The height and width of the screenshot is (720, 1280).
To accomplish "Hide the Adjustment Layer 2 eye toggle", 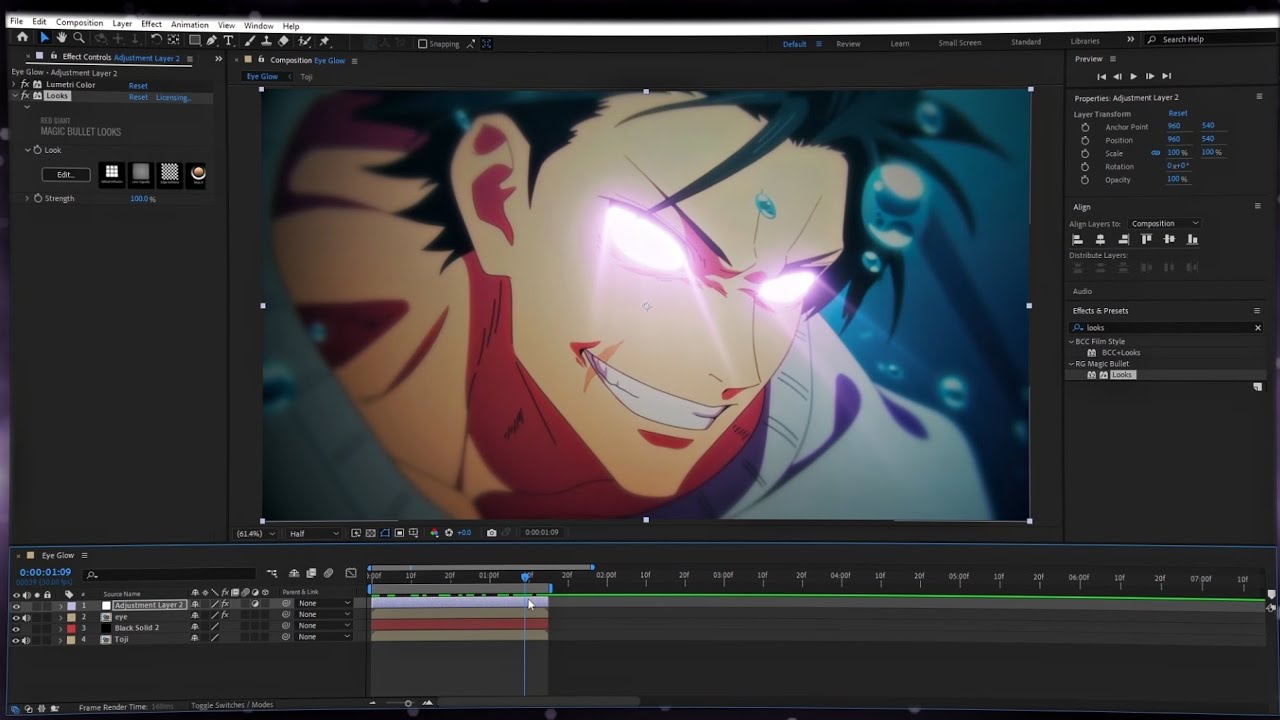I will [15, 605].
